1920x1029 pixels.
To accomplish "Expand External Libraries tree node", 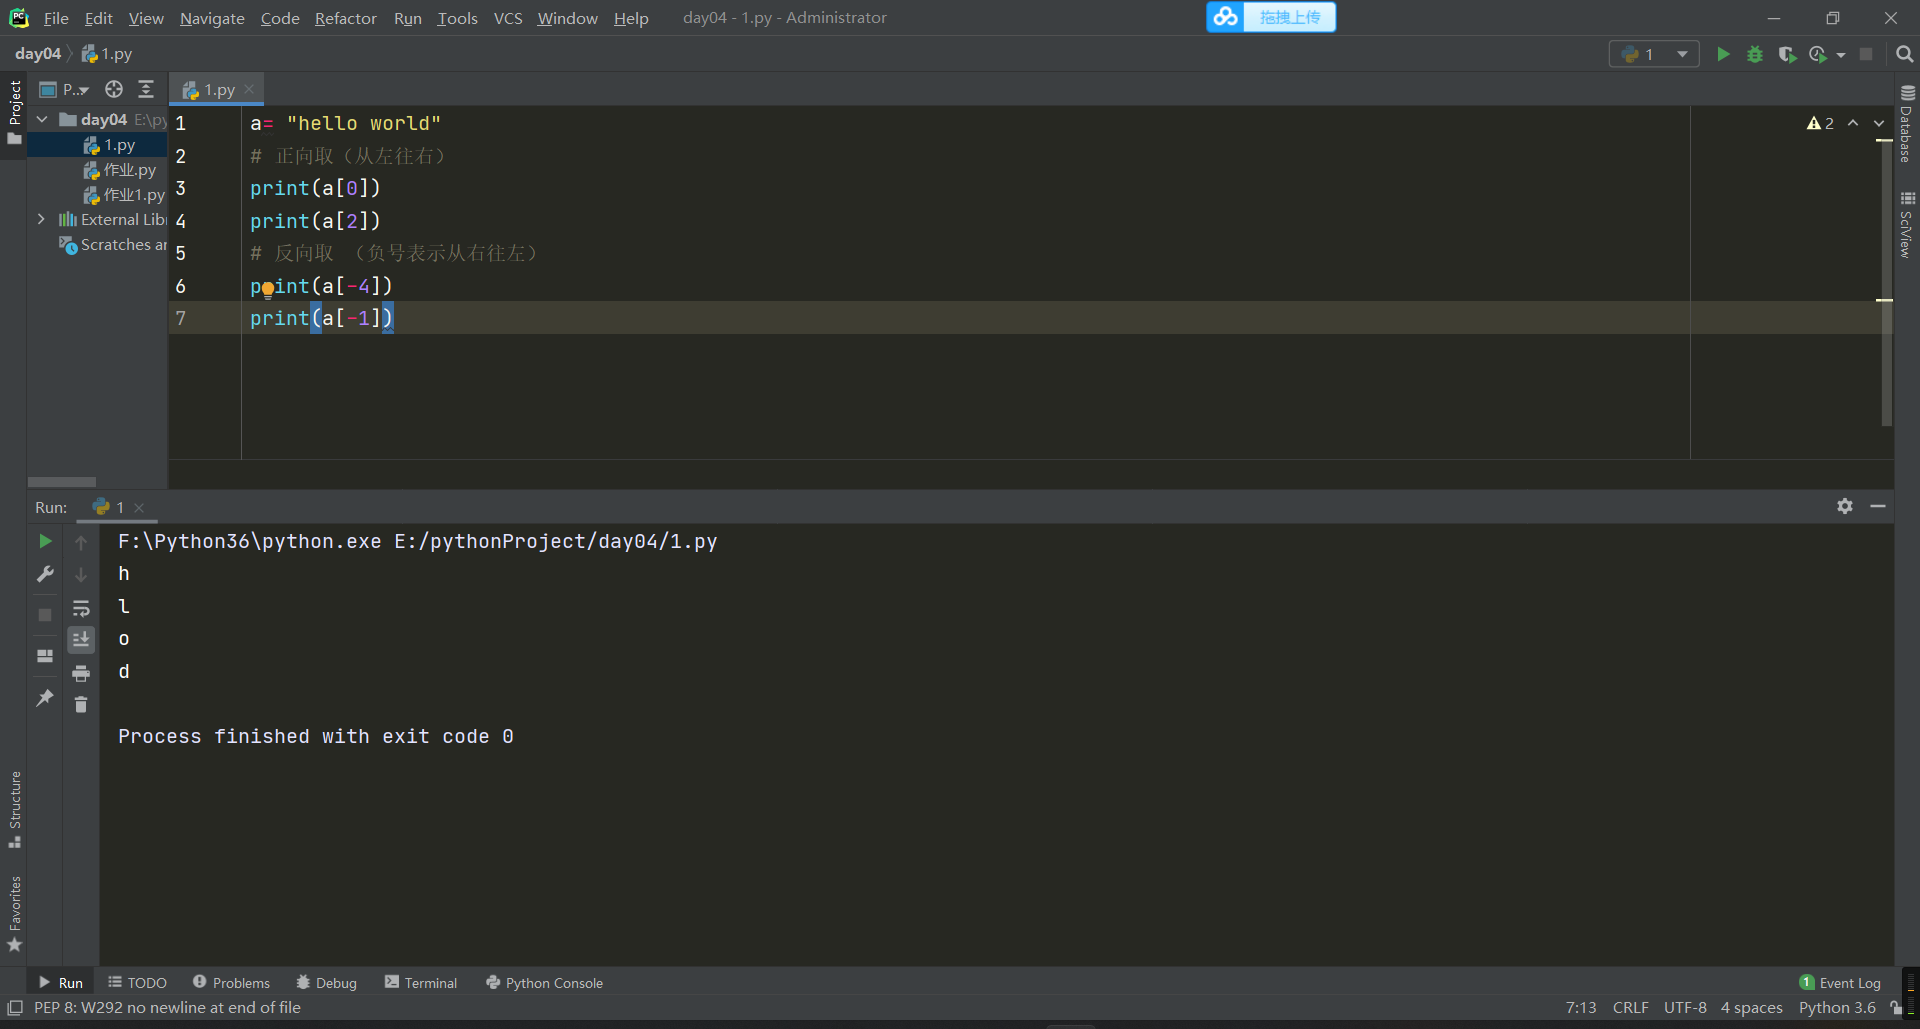I will (x=41, y=219).
